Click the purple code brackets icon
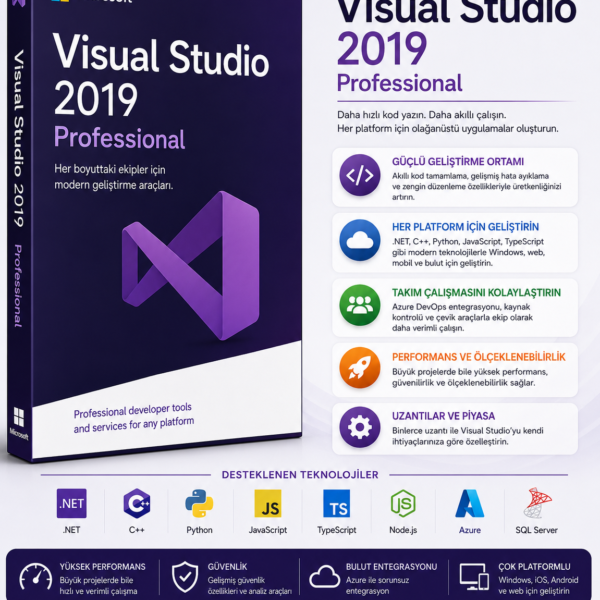The height and width of the screenshot is (600, 600). pyautogui.click(x=360, y=175)
